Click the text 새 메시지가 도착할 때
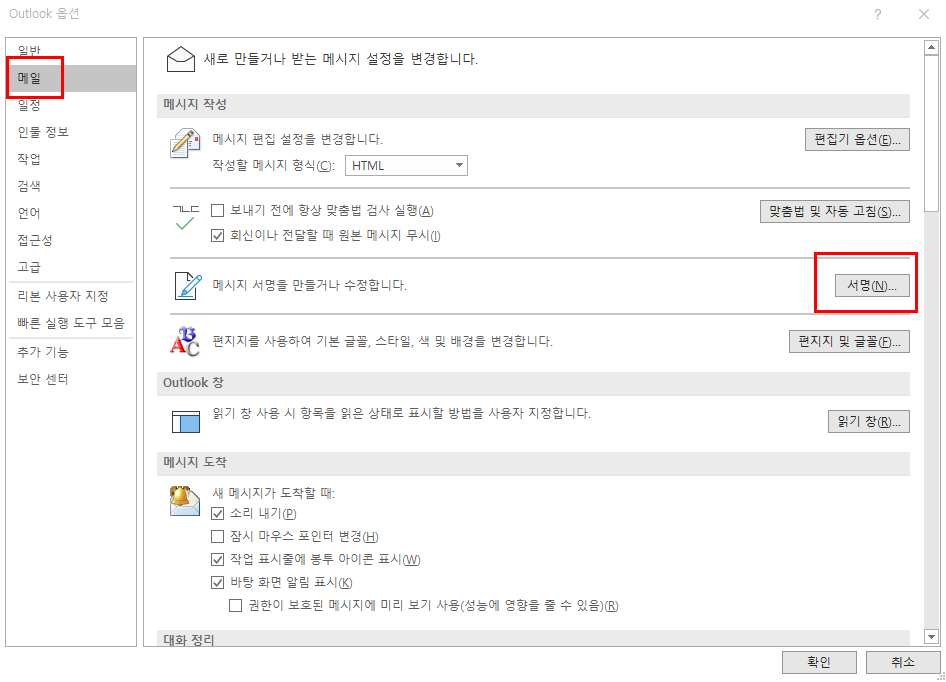946x682 pixels. tap(273, 493)
